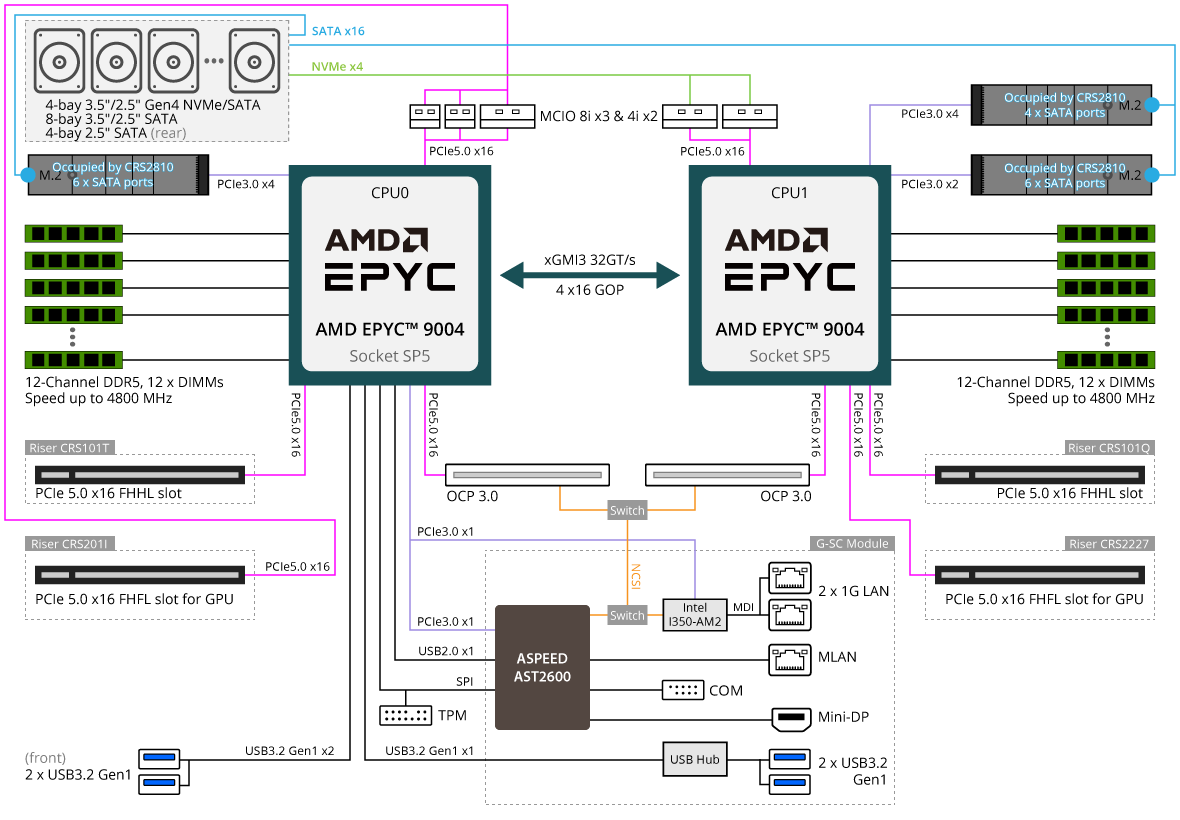Screen dimensions: 1180x820
Task: Click the top DIMM module beside CPU1
Action: point(1105,233)
